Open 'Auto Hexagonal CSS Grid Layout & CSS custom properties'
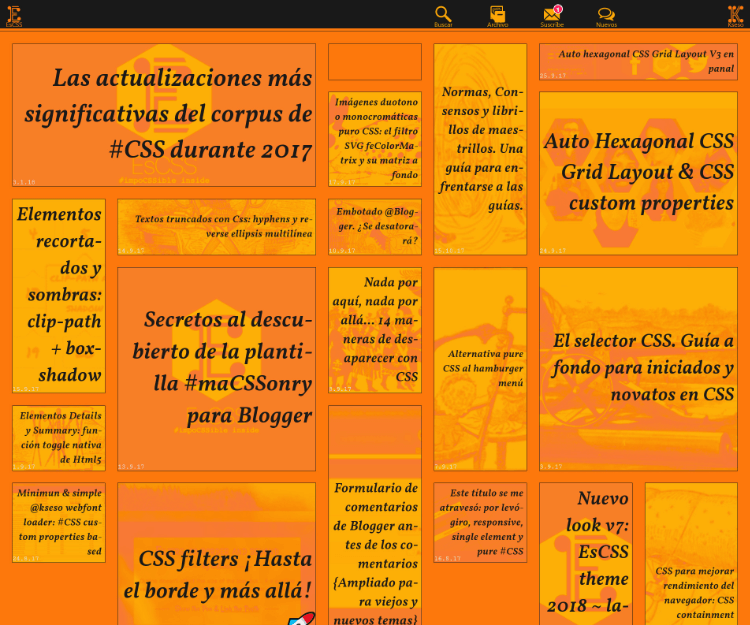750x625 pixels. 638,172
